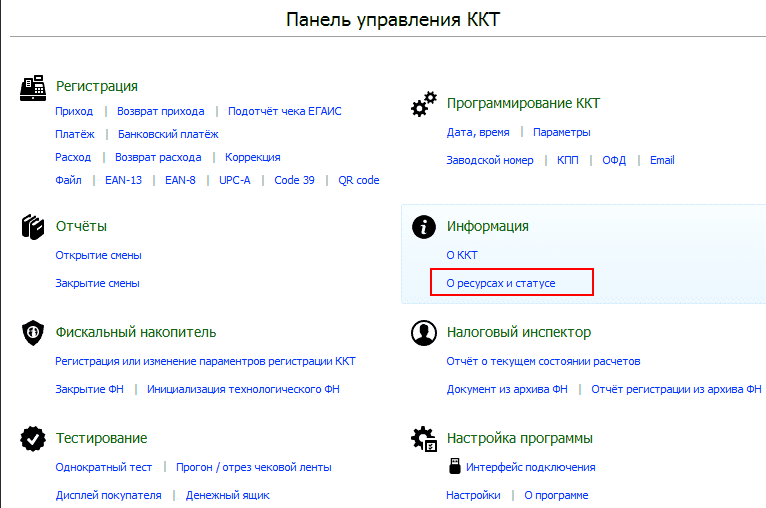Click the Регистрация section heading
This screenshot has width=766, height=508.
(97, 86)
